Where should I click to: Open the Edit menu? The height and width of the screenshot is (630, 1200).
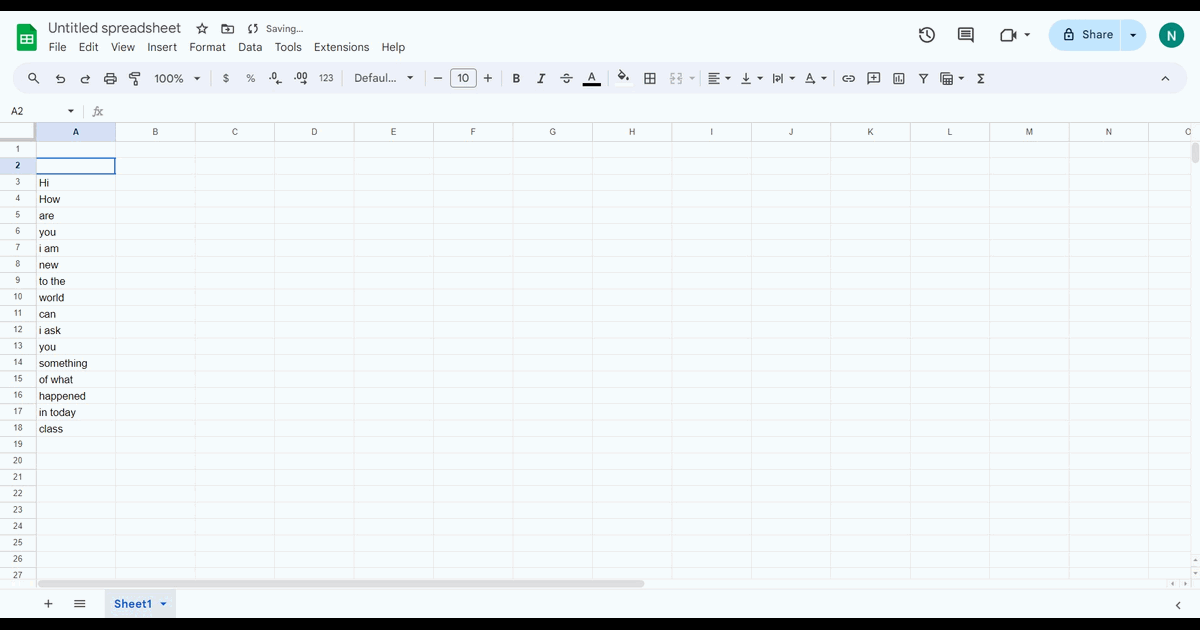pyautogui.click(x=89, y=47)
